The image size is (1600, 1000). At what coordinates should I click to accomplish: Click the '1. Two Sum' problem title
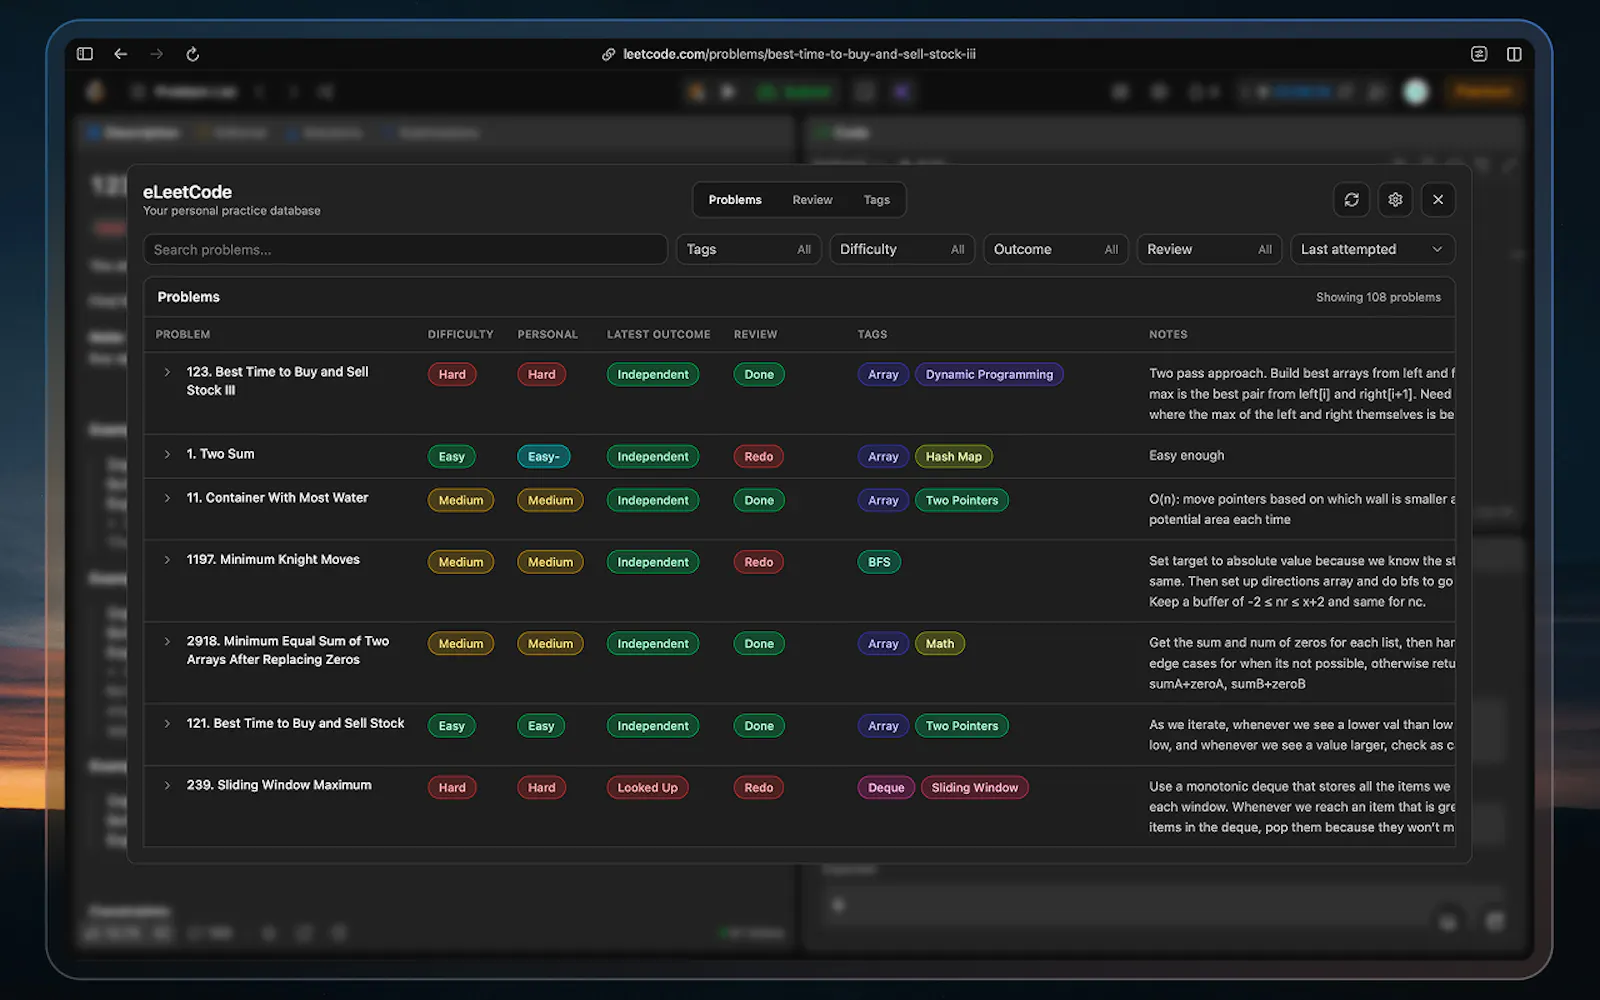tap(220, 454)
